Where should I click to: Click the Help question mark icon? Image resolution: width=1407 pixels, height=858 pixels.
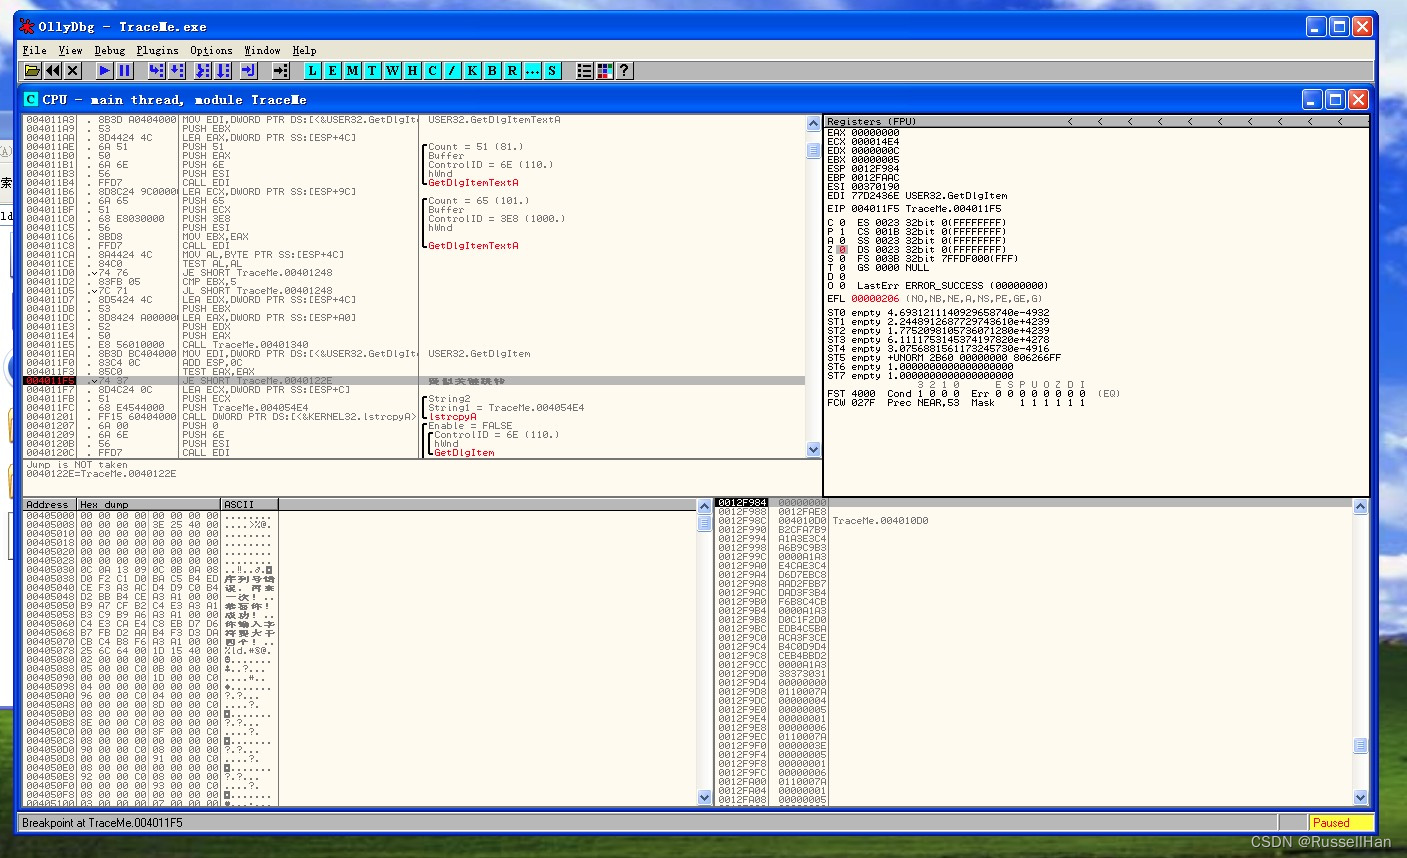624,71
